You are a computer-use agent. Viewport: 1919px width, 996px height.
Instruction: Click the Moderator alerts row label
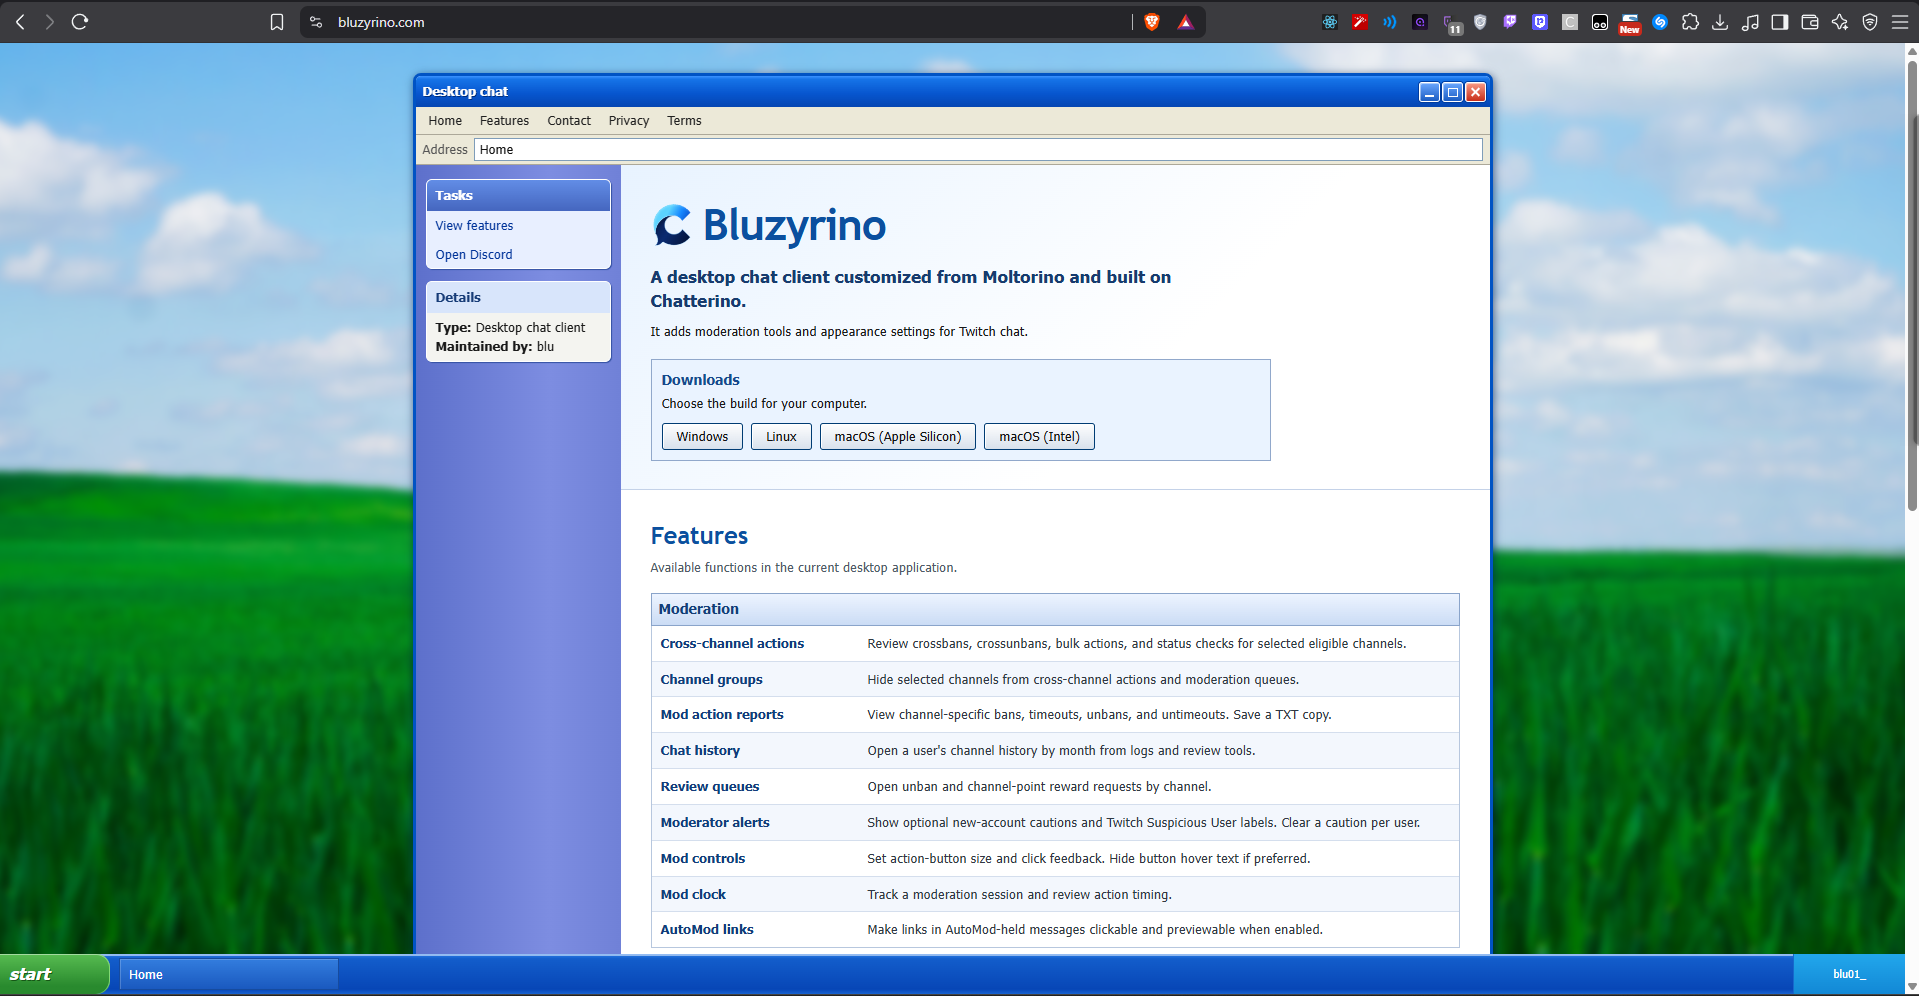pos(715,823)
